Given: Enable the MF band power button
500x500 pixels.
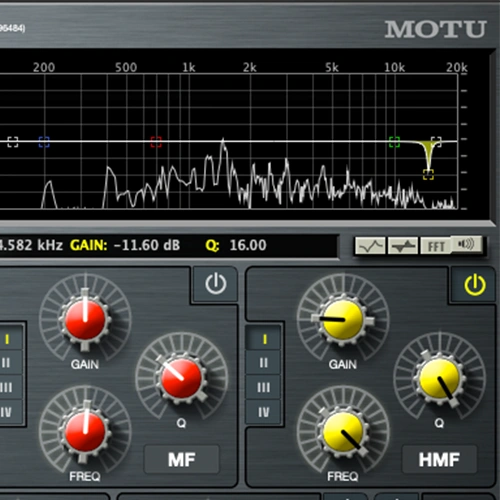Looking at the screenshot, I should pos(216,284).
